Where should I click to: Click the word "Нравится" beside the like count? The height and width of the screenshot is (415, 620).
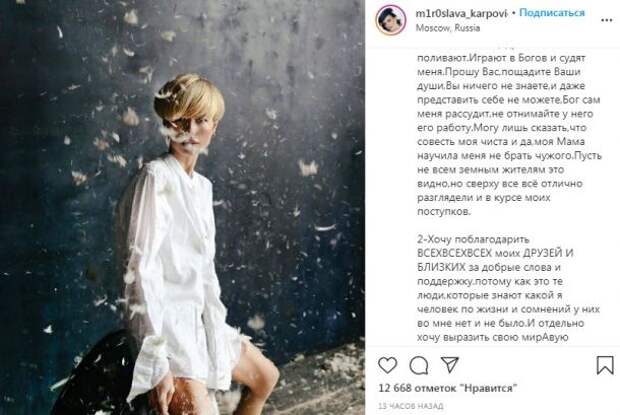click(493, 388)
